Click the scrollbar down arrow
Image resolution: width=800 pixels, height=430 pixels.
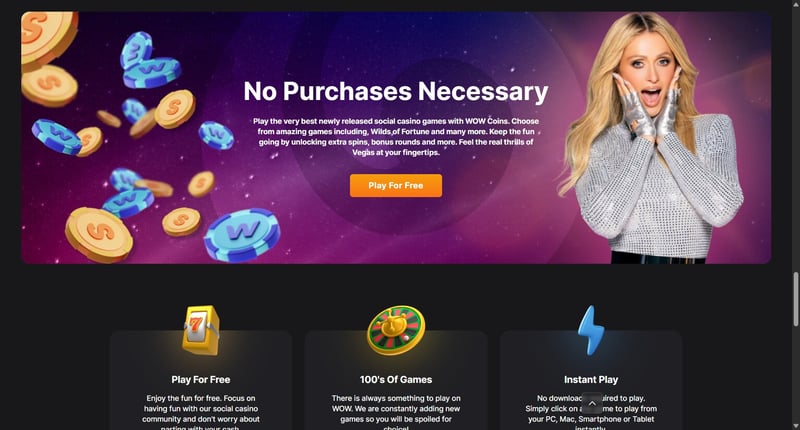click(x=795, y=425)
